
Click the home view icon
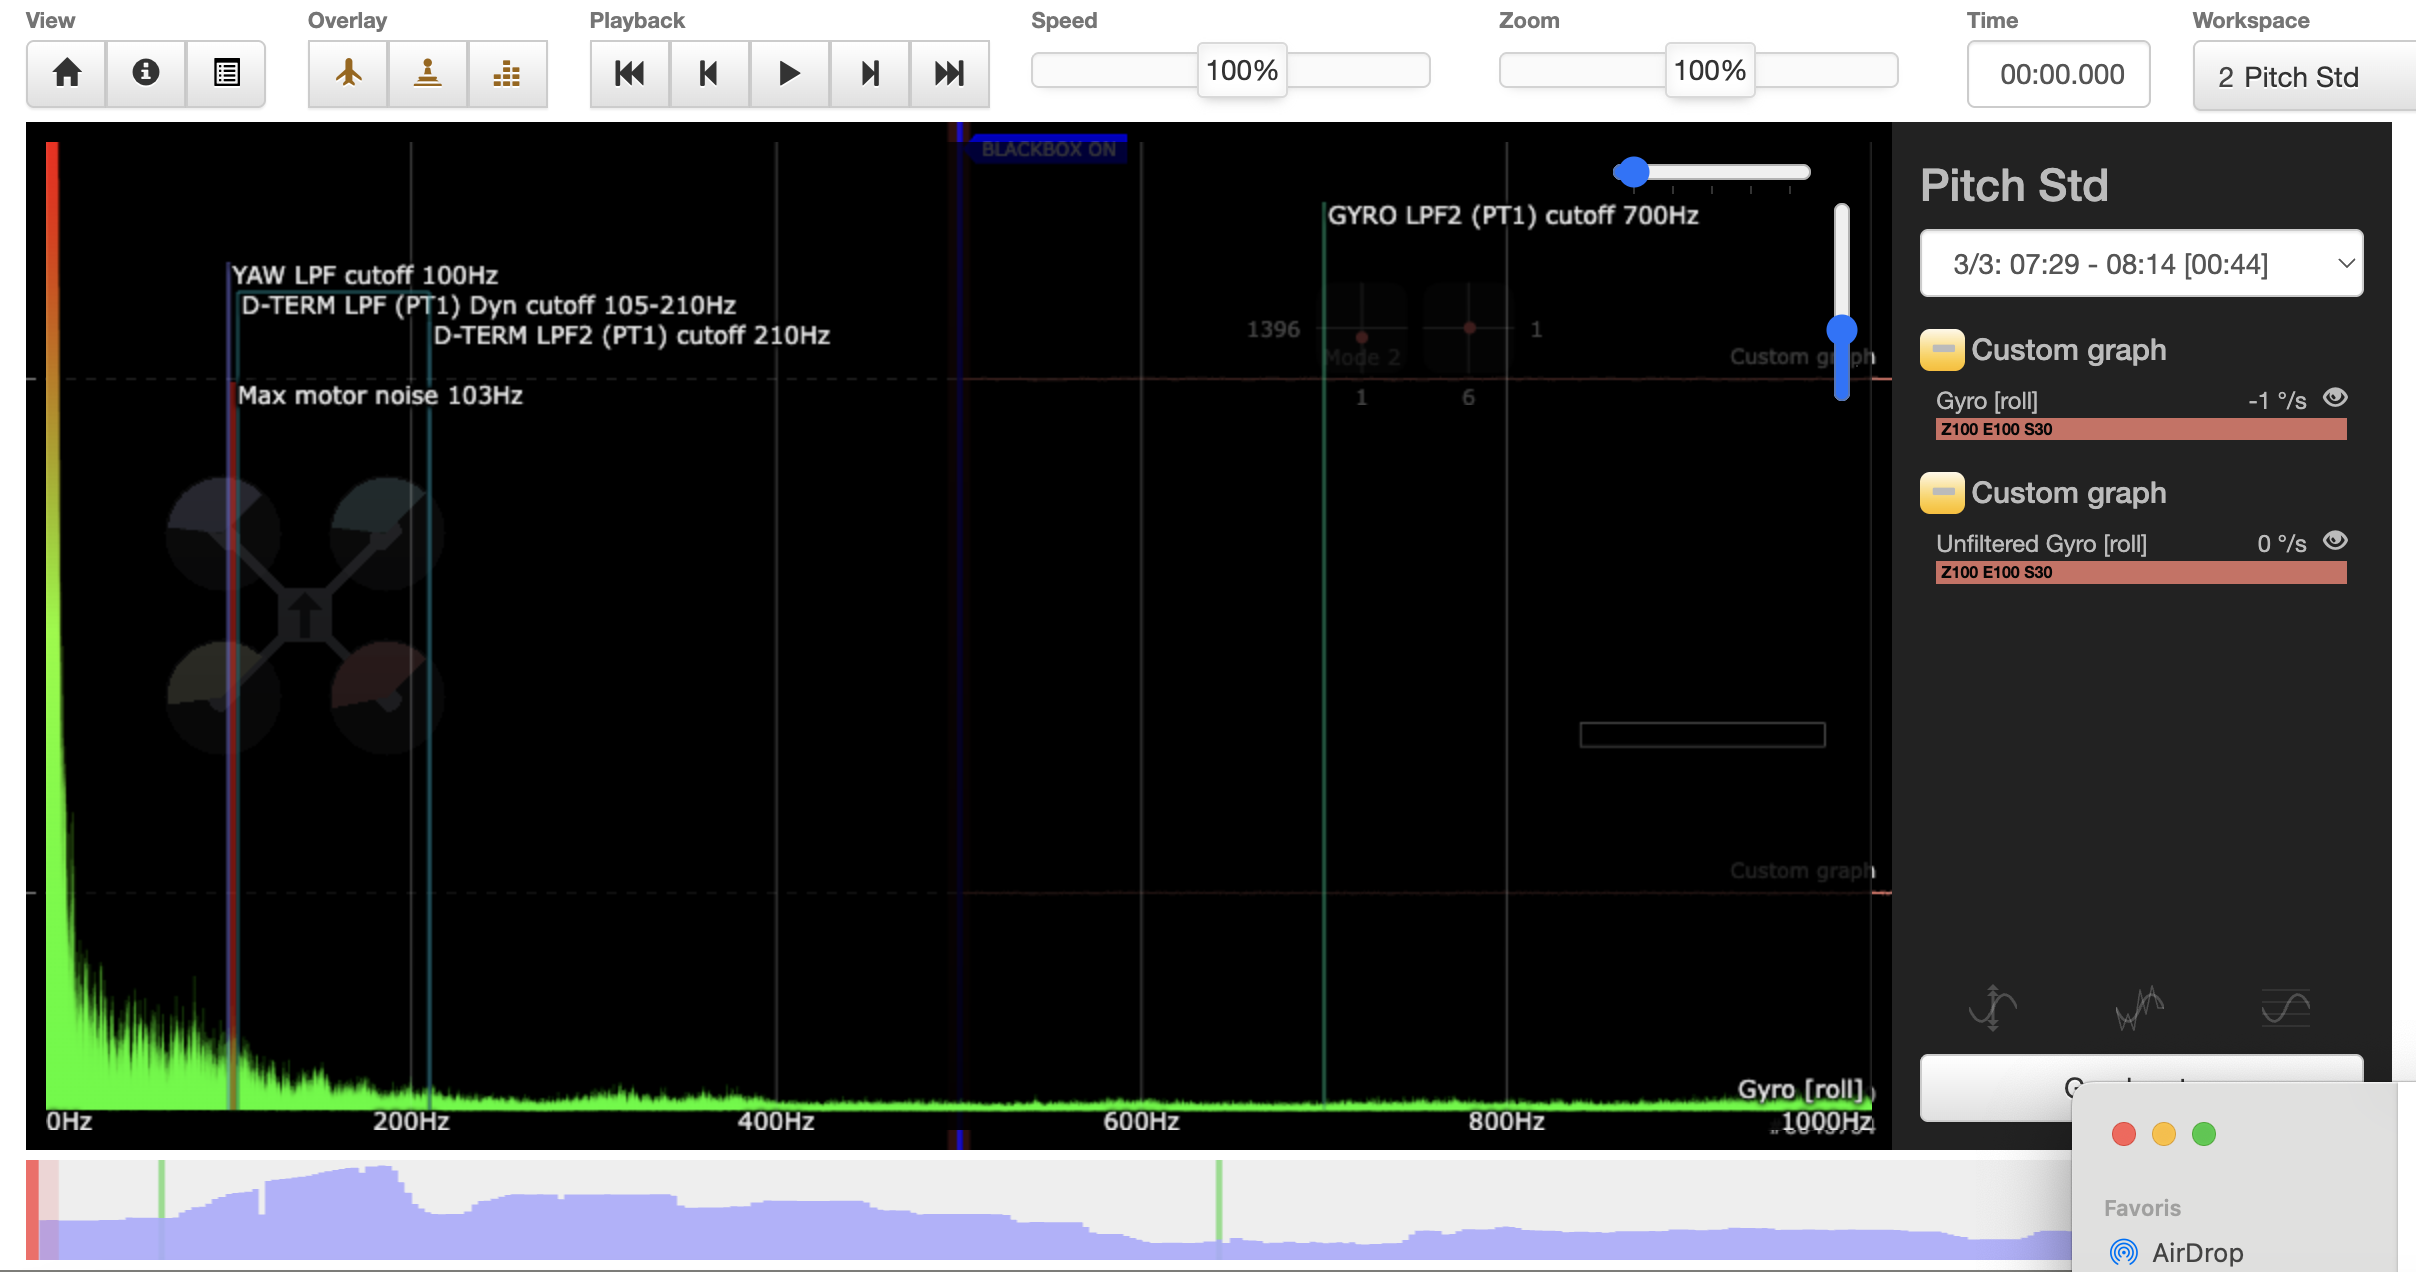tap(67, 73)
